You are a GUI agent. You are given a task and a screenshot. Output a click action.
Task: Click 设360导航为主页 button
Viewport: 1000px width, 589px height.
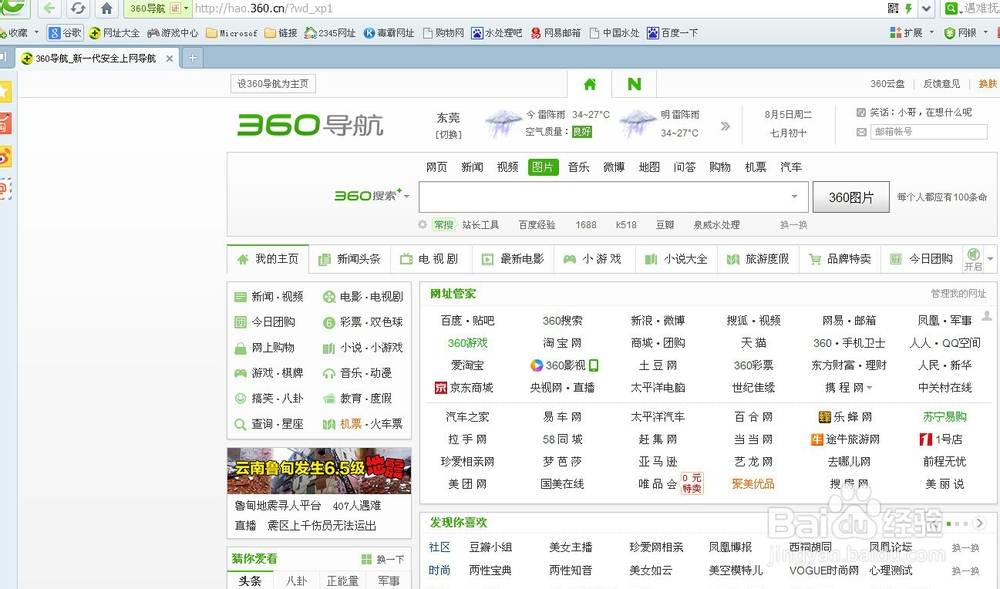(273, 84)
